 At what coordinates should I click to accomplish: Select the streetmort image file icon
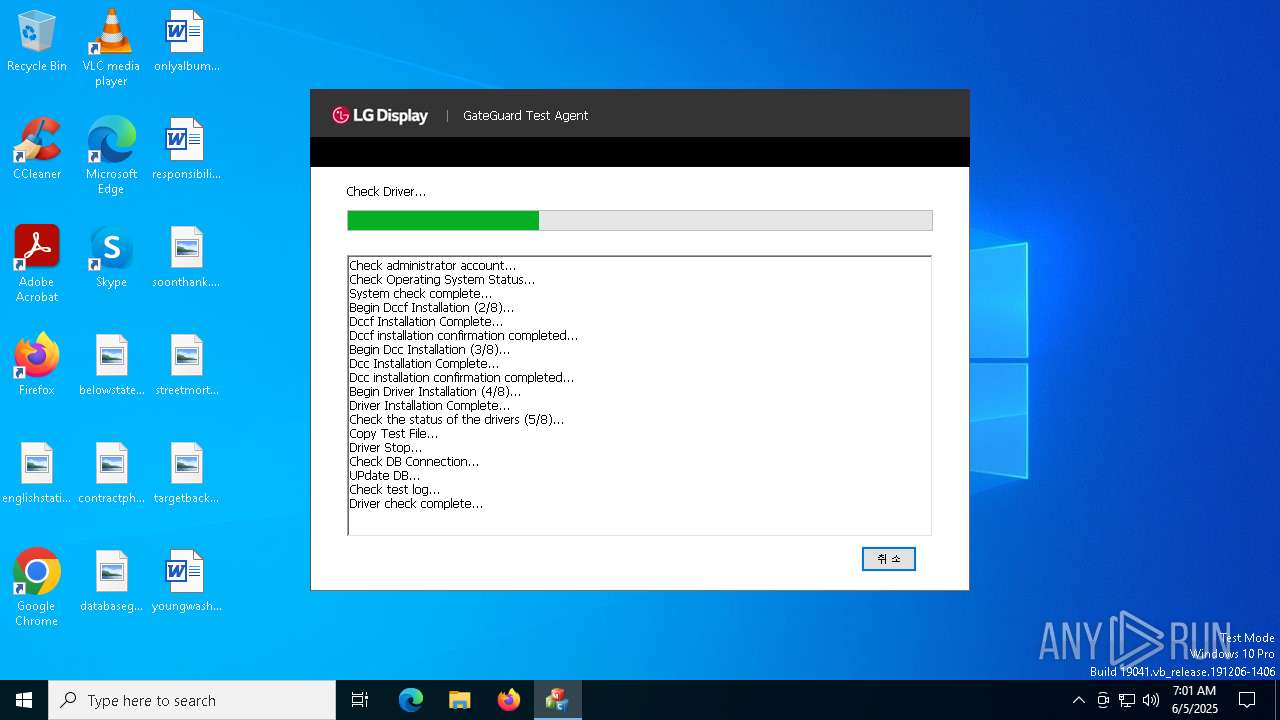[186, 366]
